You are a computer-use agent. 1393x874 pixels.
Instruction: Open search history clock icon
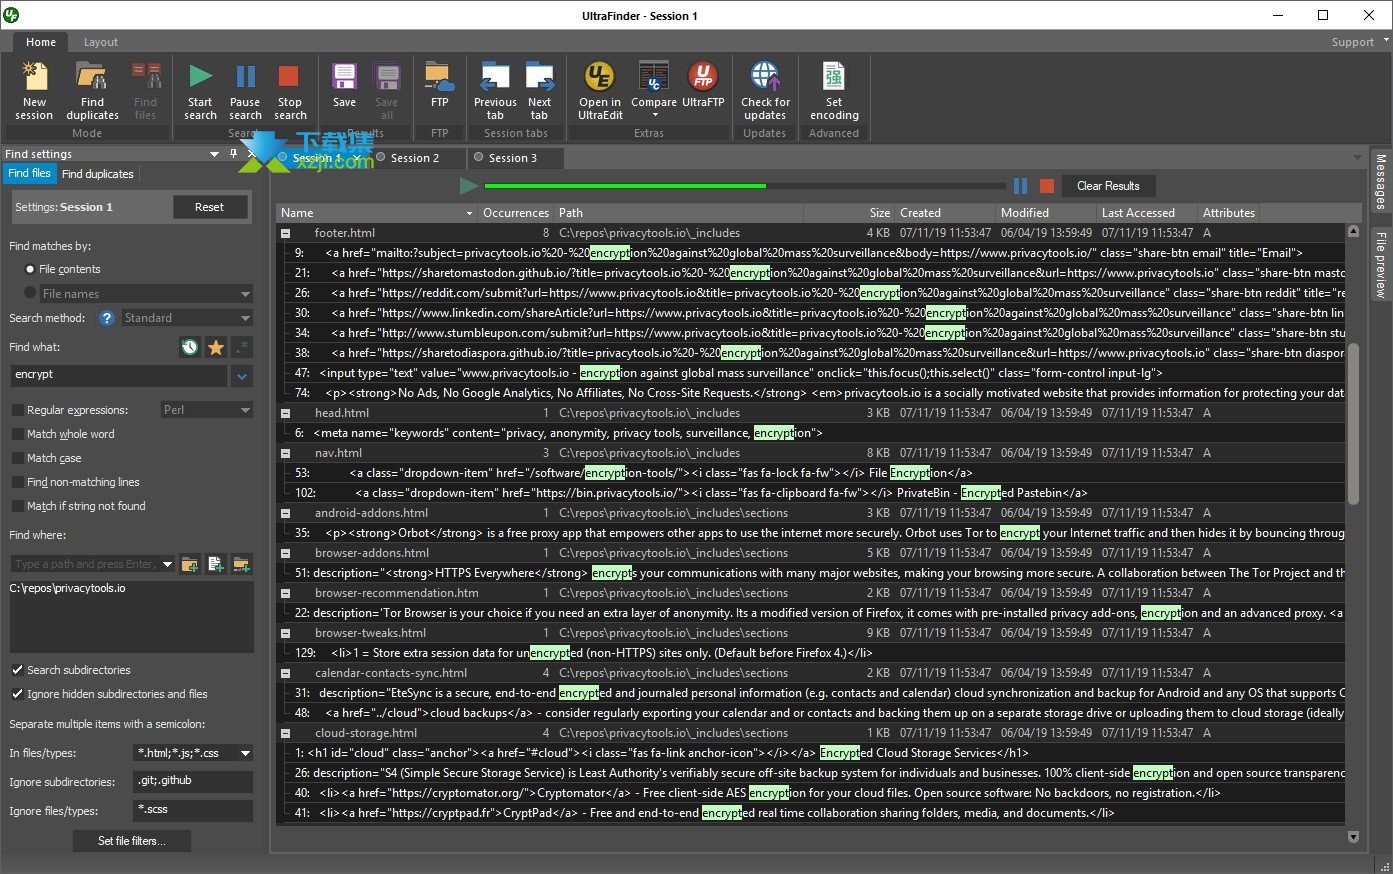click(190, 347)
